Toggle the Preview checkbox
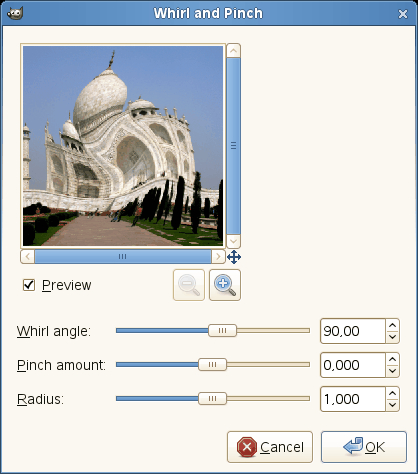418x474 pixels. point(29,285)
